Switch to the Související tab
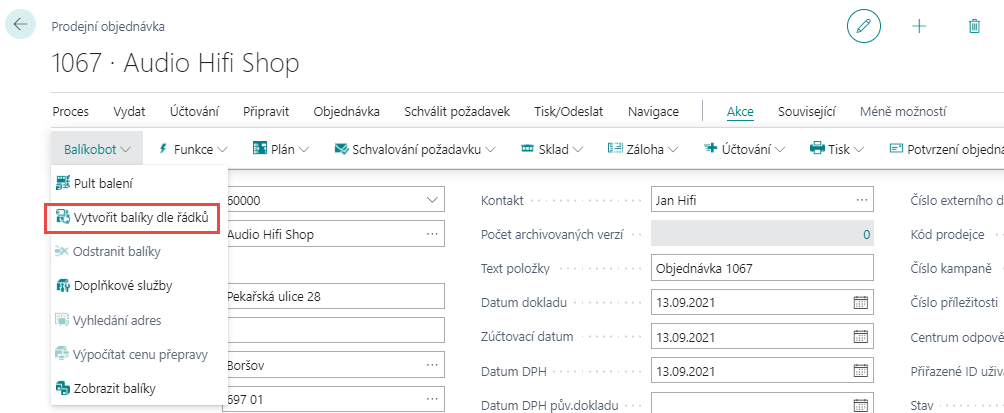Viewport: 1004px width, 413px height. click(807, 111)
